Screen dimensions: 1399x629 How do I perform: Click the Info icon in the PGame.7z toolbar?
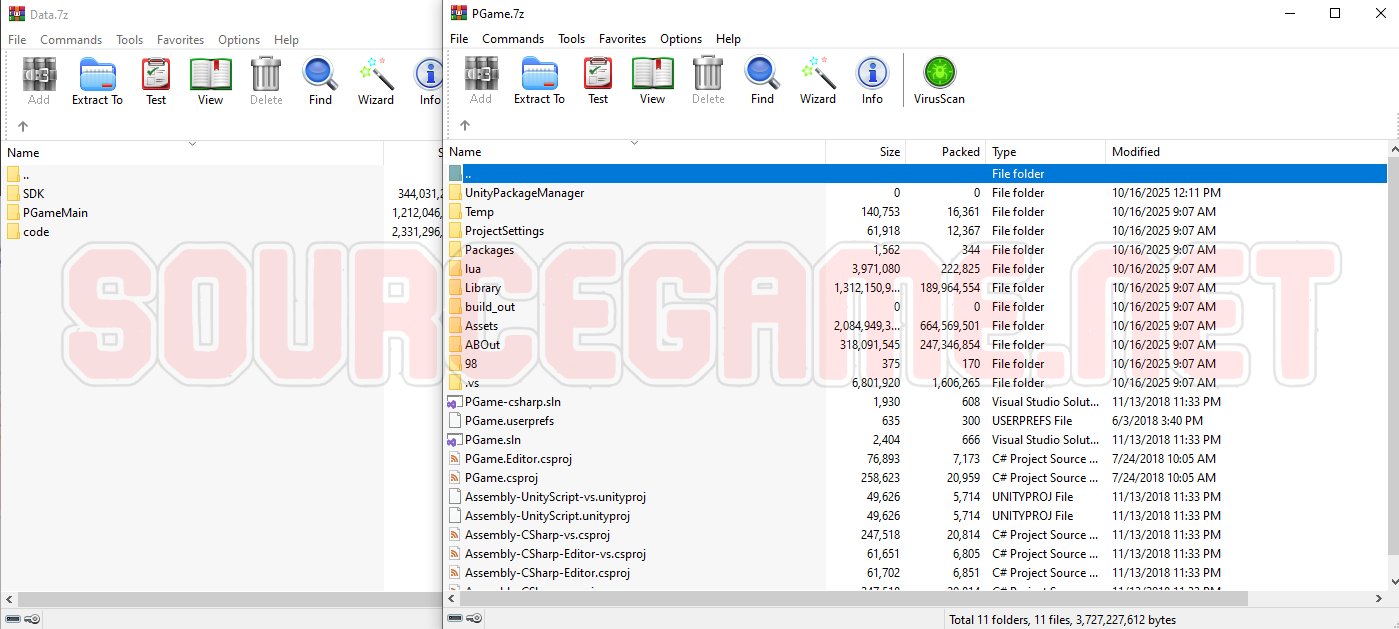(872, 80)
